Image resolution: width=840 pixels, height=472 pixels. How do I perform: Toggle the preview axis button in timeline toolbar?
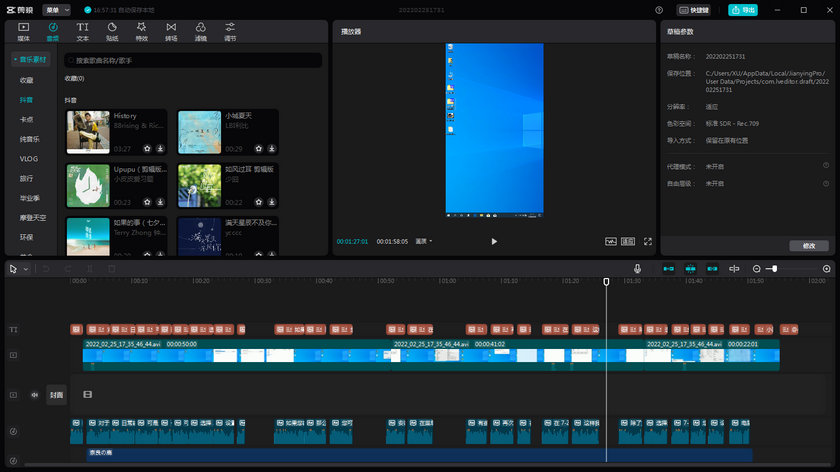(734, 268)
